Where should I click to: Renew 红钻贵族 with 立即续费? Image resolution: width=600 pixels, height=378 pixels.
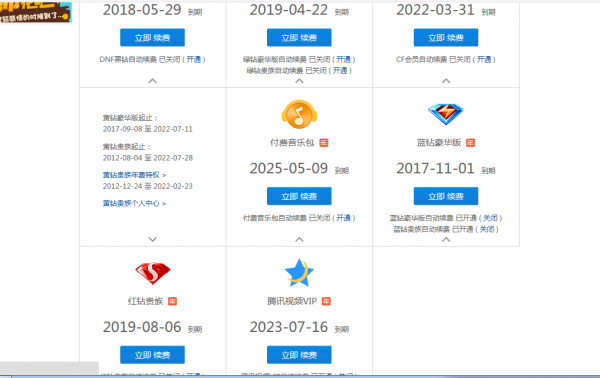click(152, 355)
